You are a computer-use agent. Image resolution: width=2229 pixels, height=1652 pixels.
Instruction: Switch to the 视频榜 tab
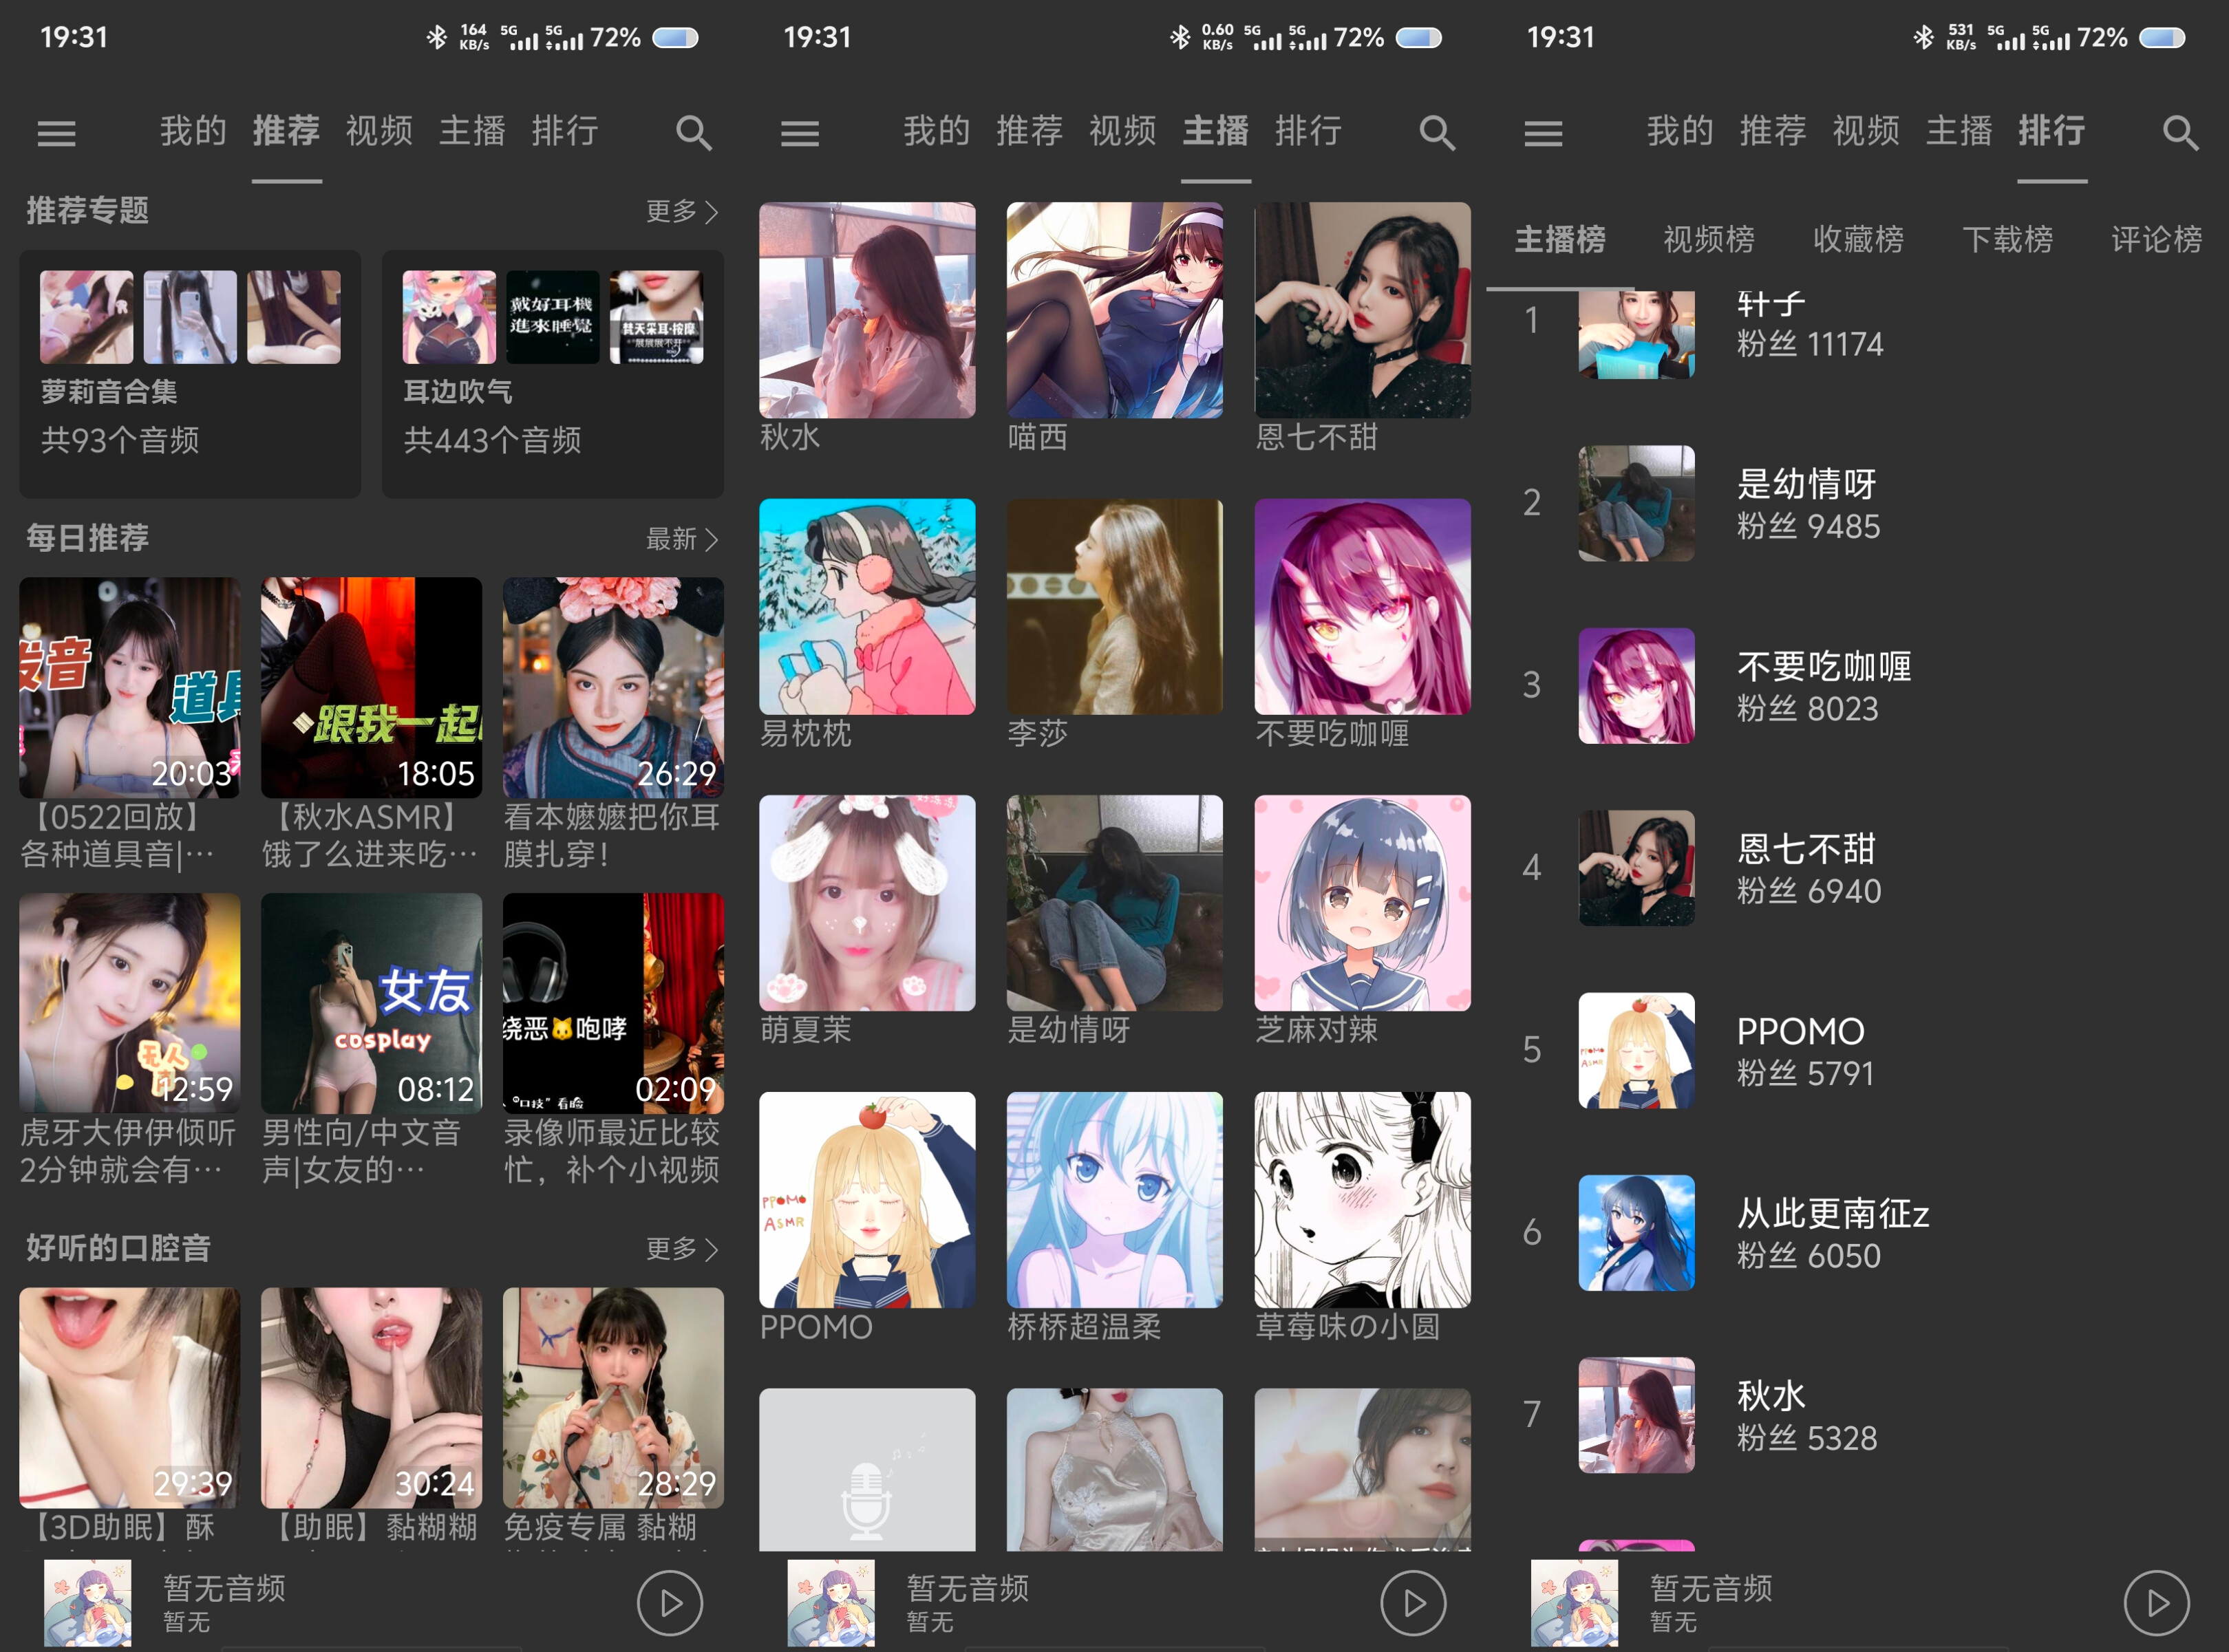tap(1707, 240)
